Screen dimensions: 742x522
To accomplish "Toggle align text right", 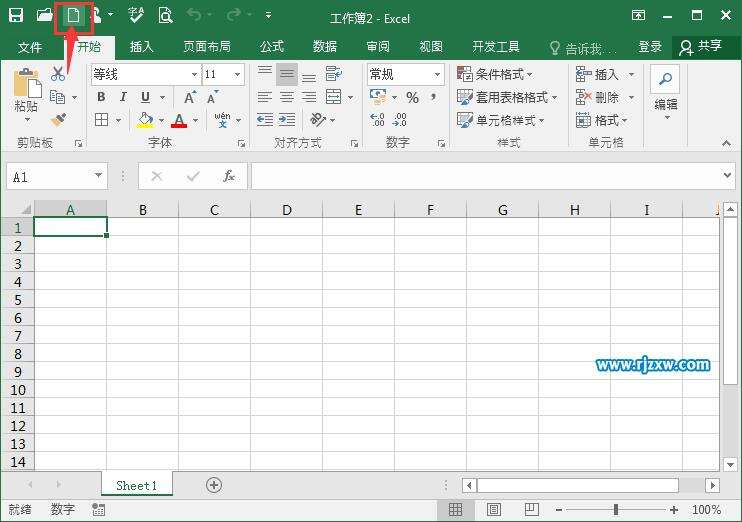I will point(309,97).
